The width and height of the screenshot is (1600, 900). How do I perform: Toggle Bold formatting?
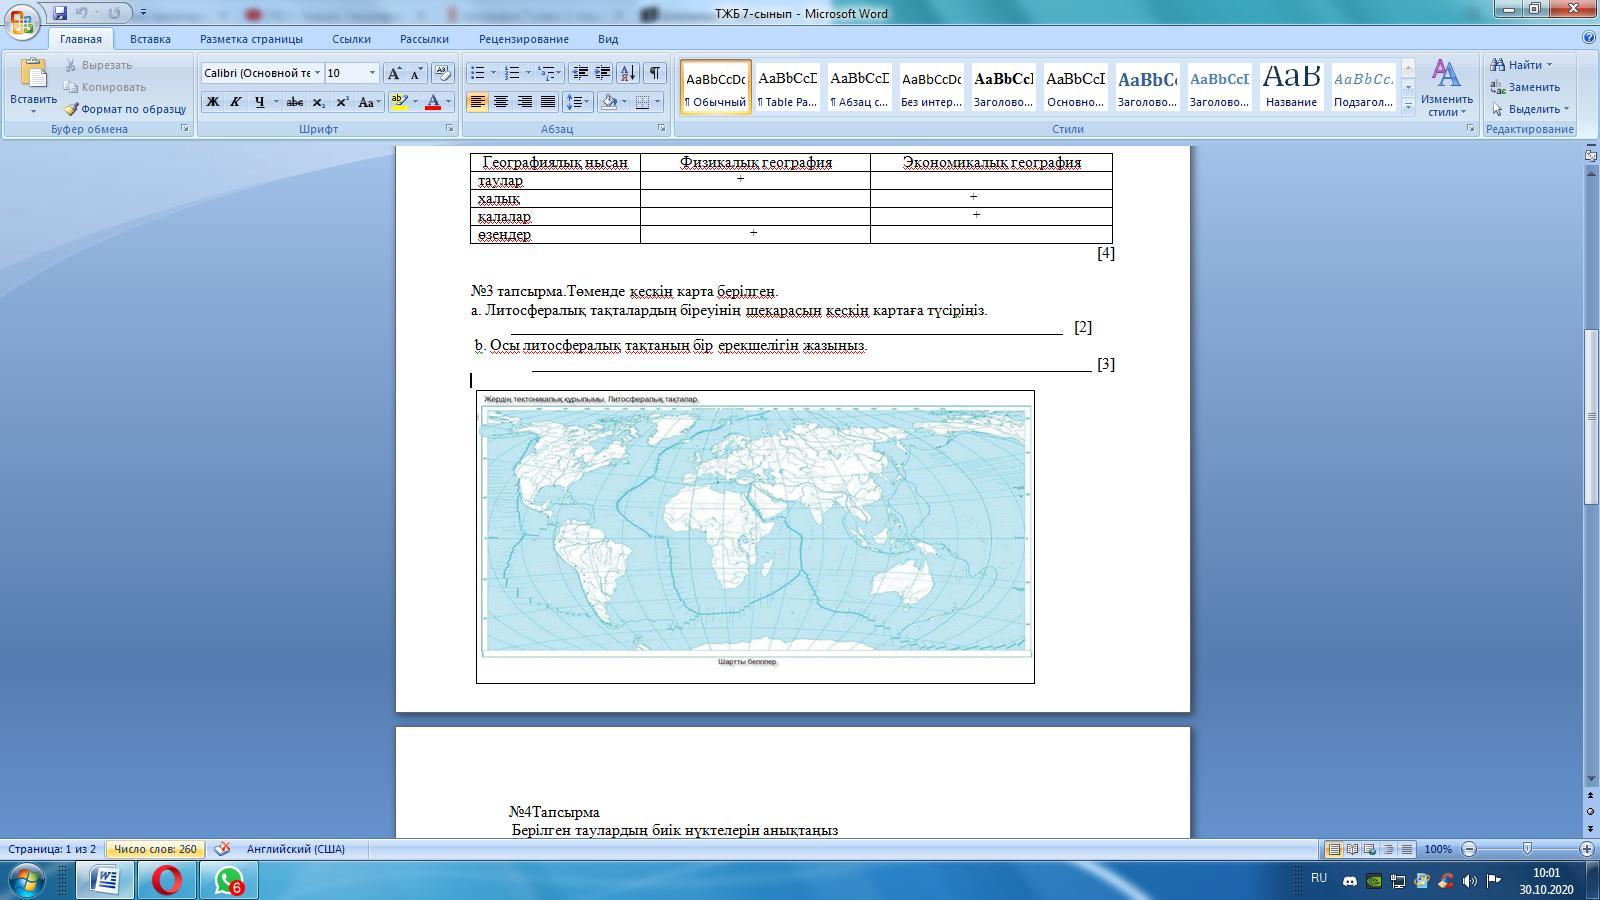(212, 102)
